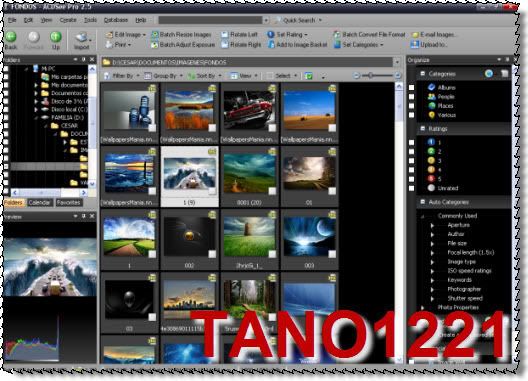Open Batch Resize Images tool

(182, 34)
